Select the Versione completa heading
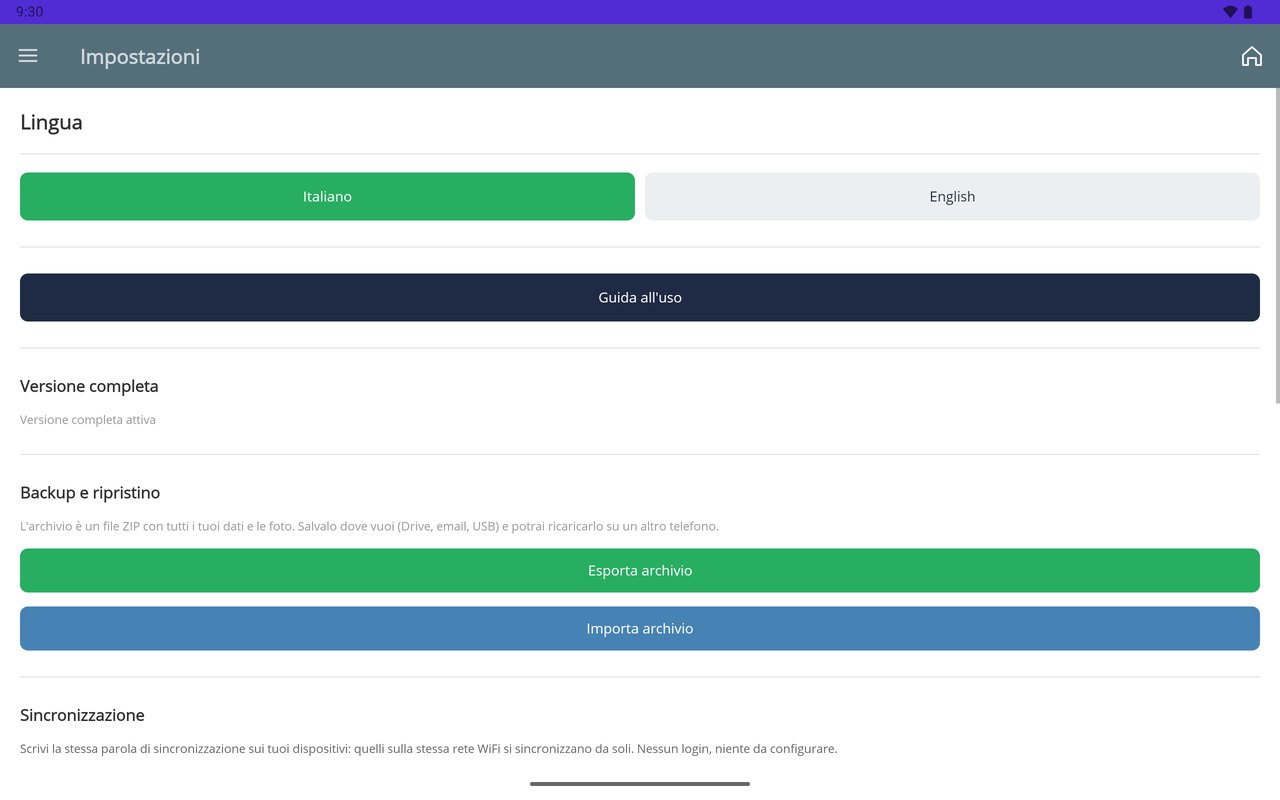The width and height of the screenshot is (1280, 800). click(x=89, y=386)
